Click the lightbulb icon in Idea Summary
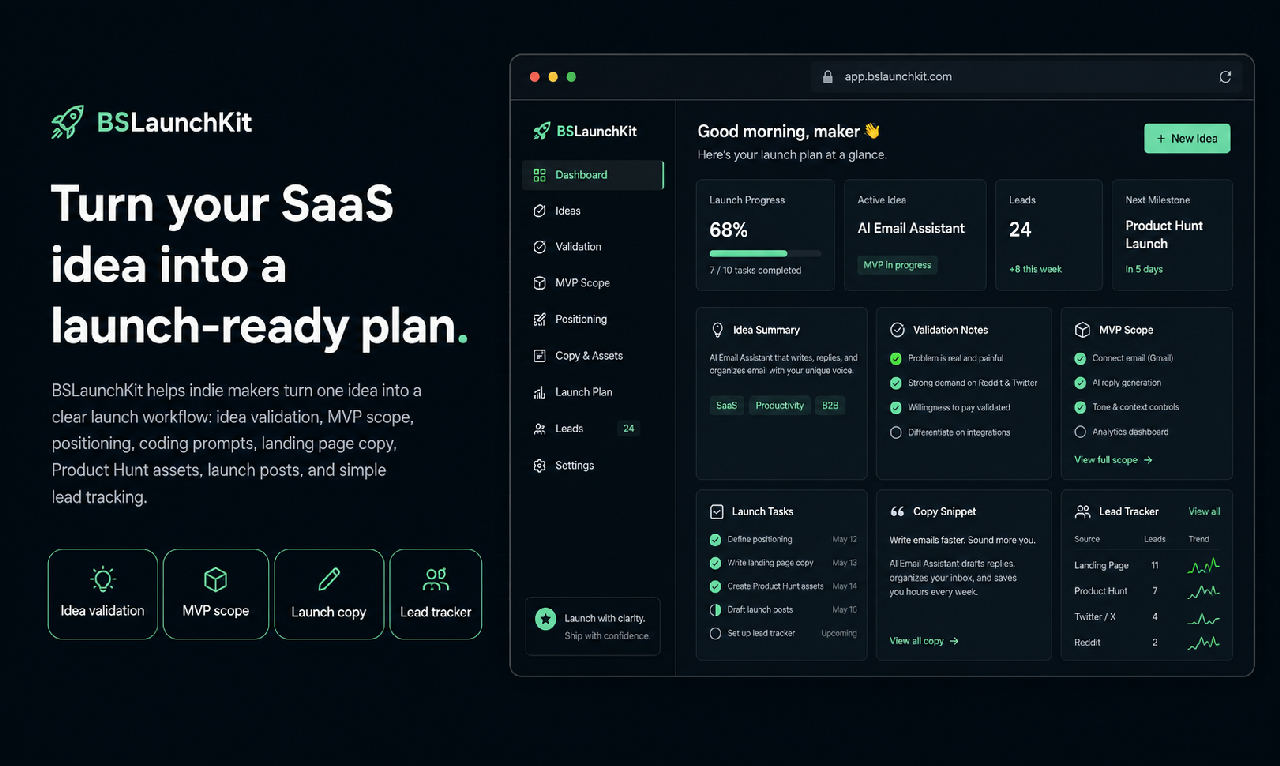This screenshot has height=766, width=1280. click(717, 330)
